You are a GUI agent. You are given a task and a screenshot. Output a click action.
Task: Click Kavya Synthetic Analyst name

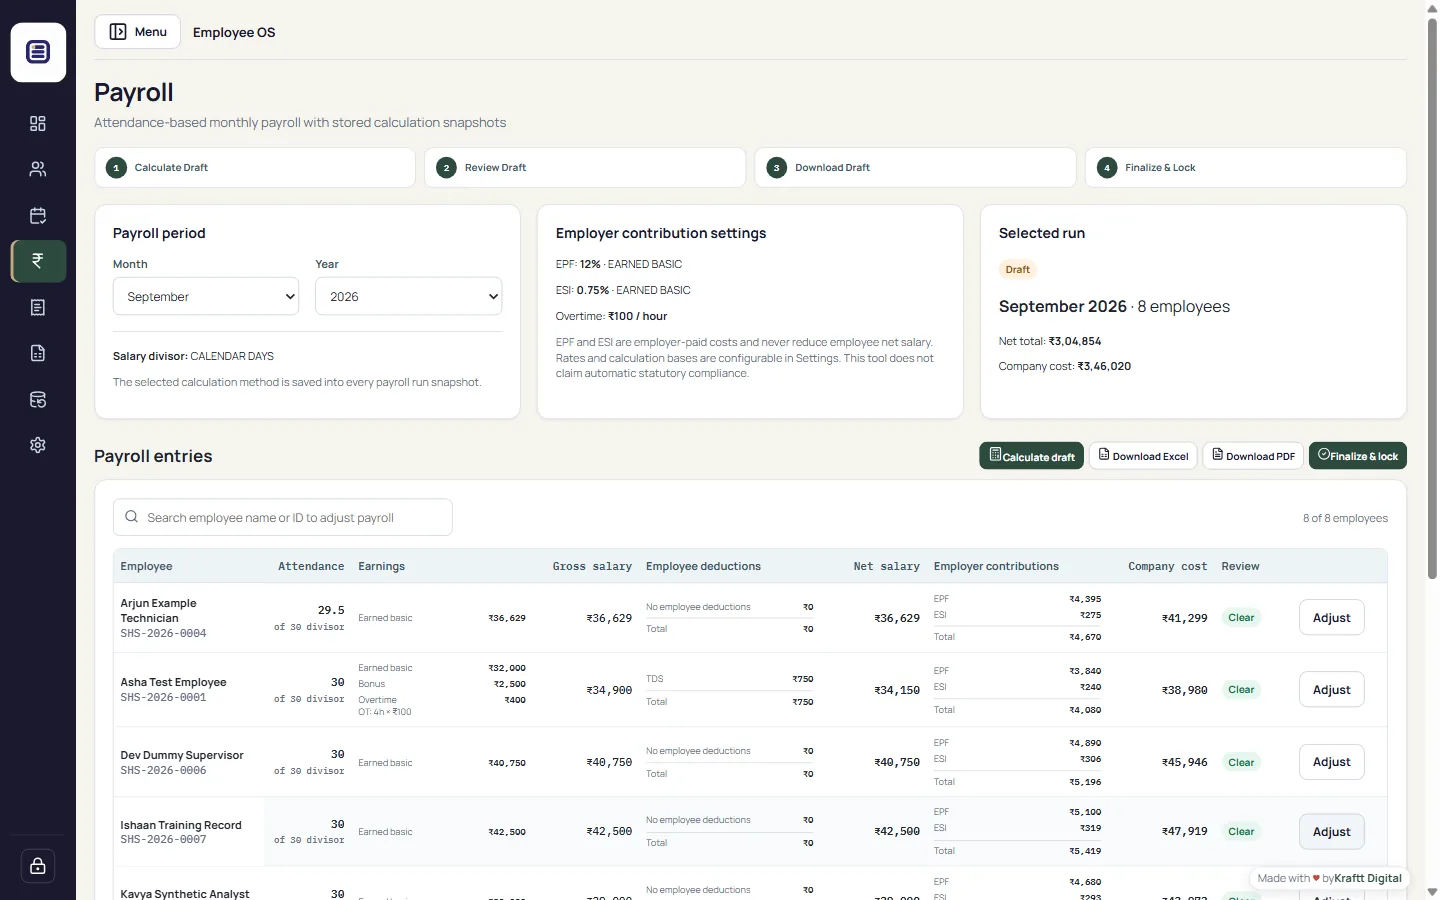(185, 894)
